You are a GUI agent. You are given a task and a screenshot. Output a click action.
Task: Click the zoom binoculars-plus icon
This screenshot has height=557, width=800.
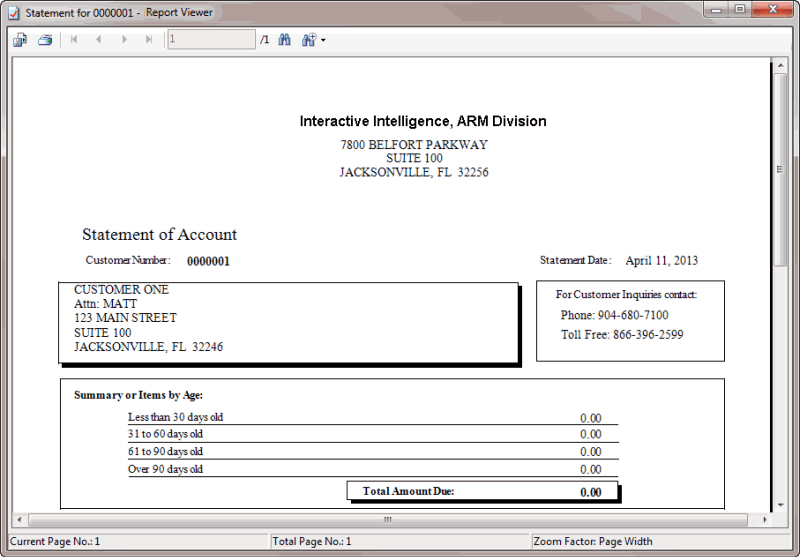tap(308, 40)
